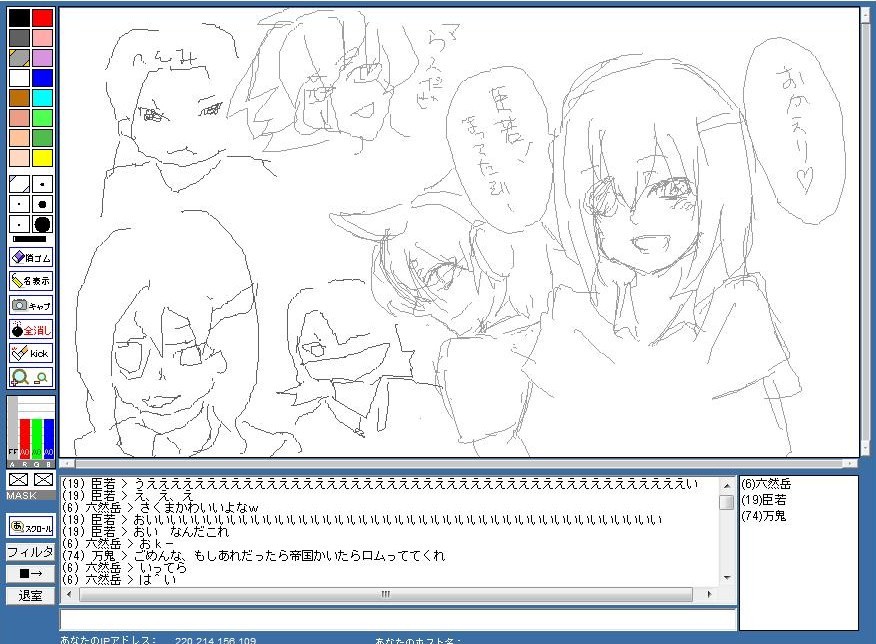Screen dimensions: 876x644
Task: Pick the peach swatch beside darker green
Action: tap(20, 138)
